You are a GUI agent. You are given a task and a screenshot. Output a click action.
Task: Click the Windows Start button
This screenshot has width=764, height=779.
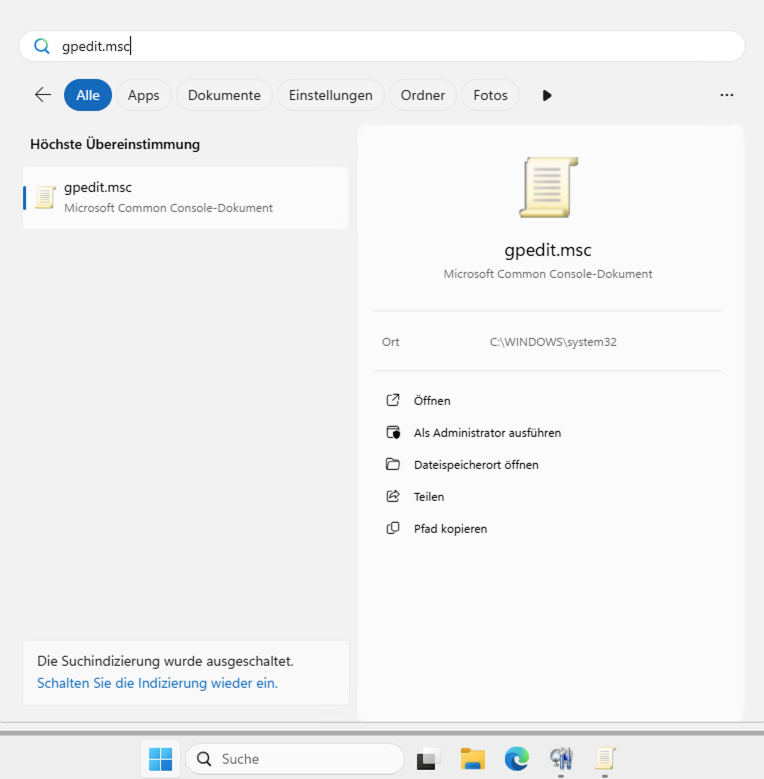click(x=160, y=759)
